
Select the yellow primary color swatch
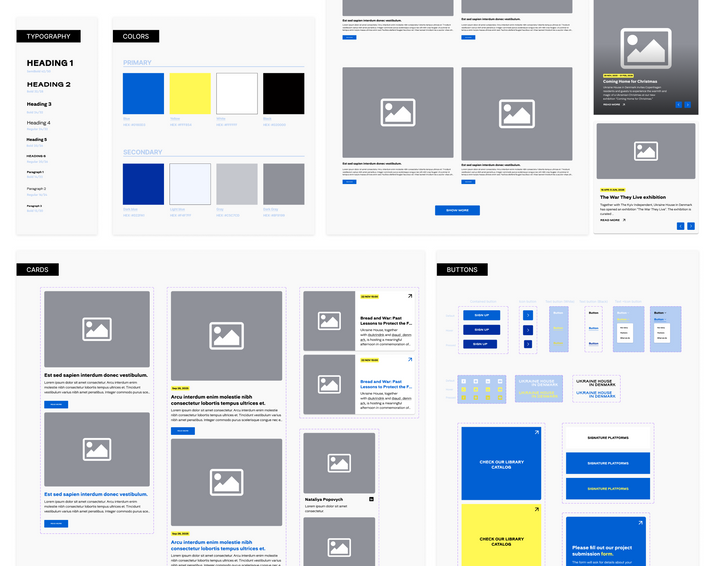pos(190,93)
